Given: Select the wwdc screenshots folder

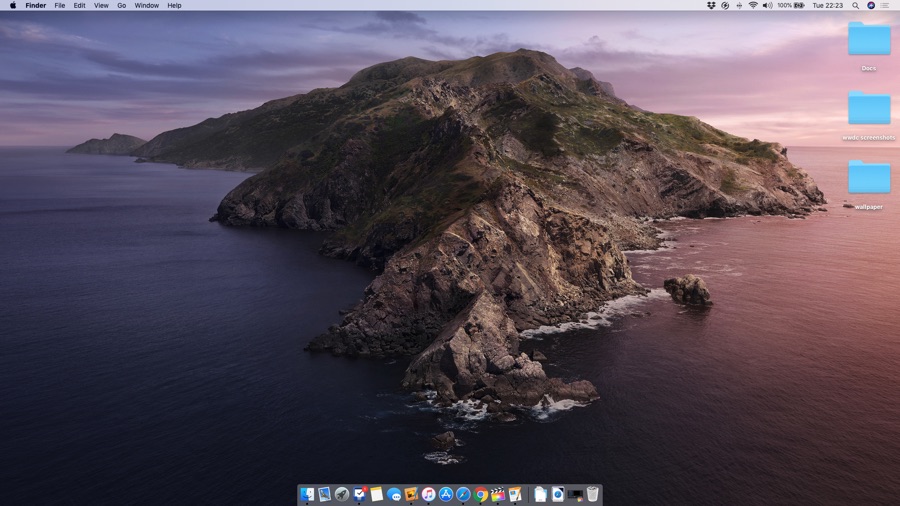Looking at the screenshot, I should (x=869, y=108).
